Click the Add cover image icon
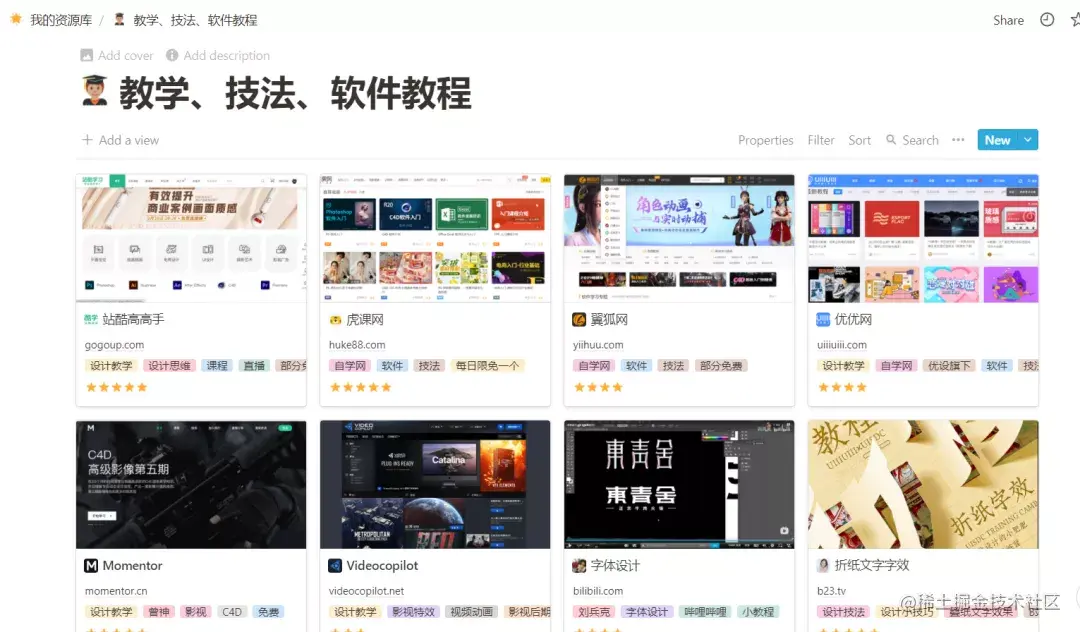1080x632 pixels. [x=86, y=55]
